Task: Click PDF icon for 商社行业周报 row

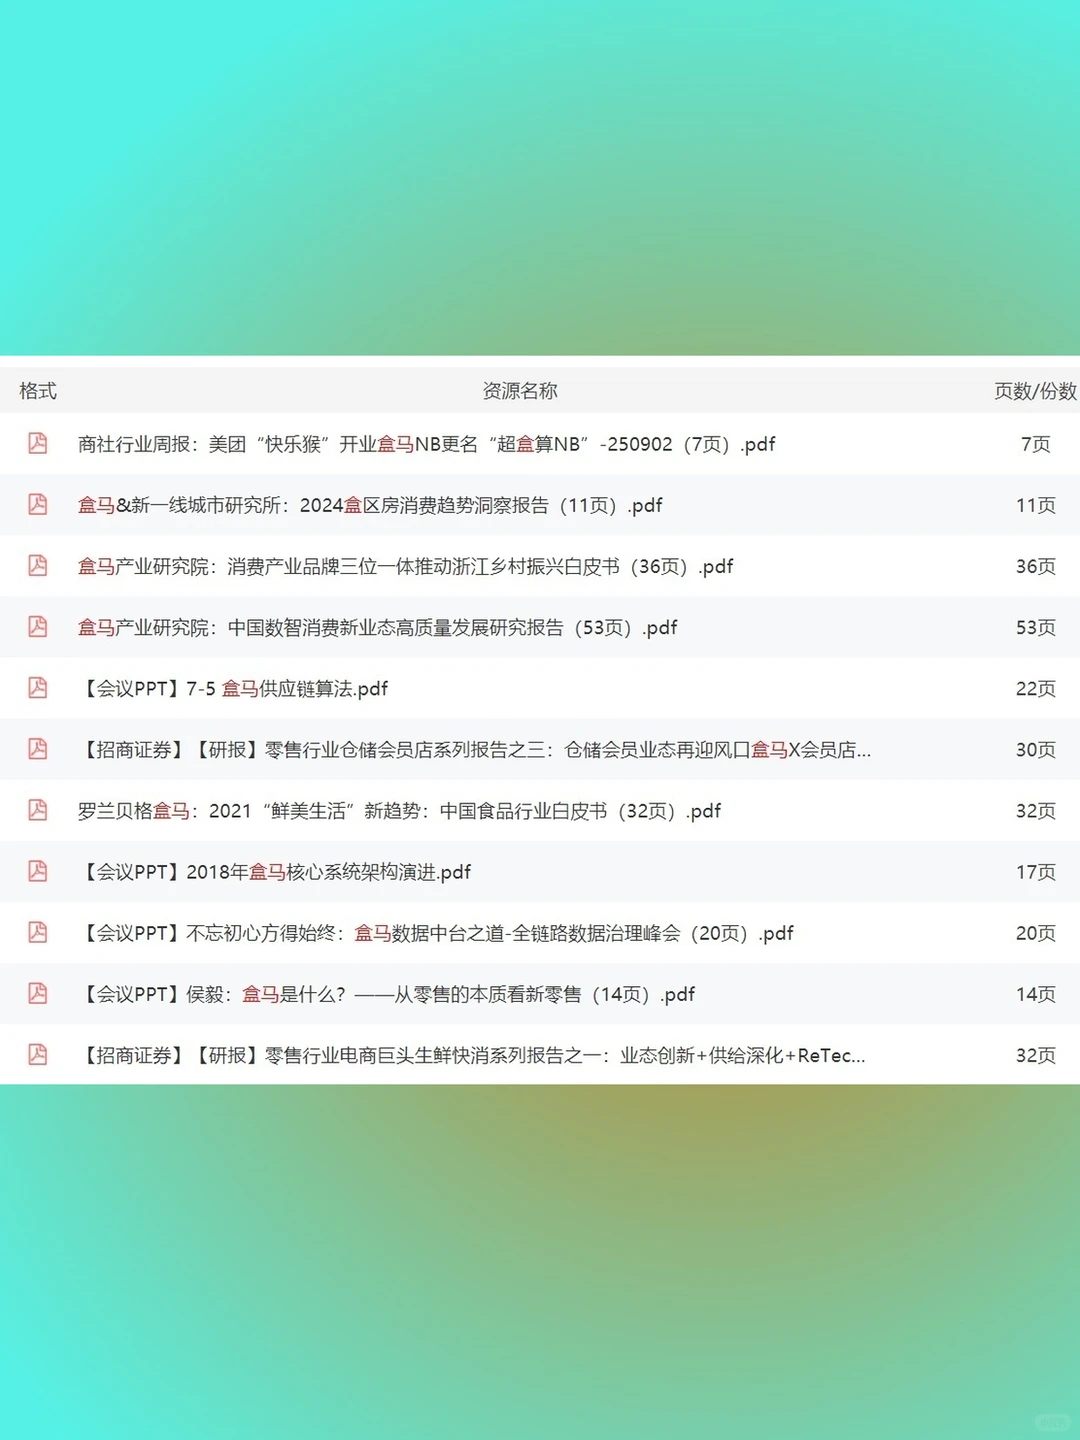Action: pos(38,443)
